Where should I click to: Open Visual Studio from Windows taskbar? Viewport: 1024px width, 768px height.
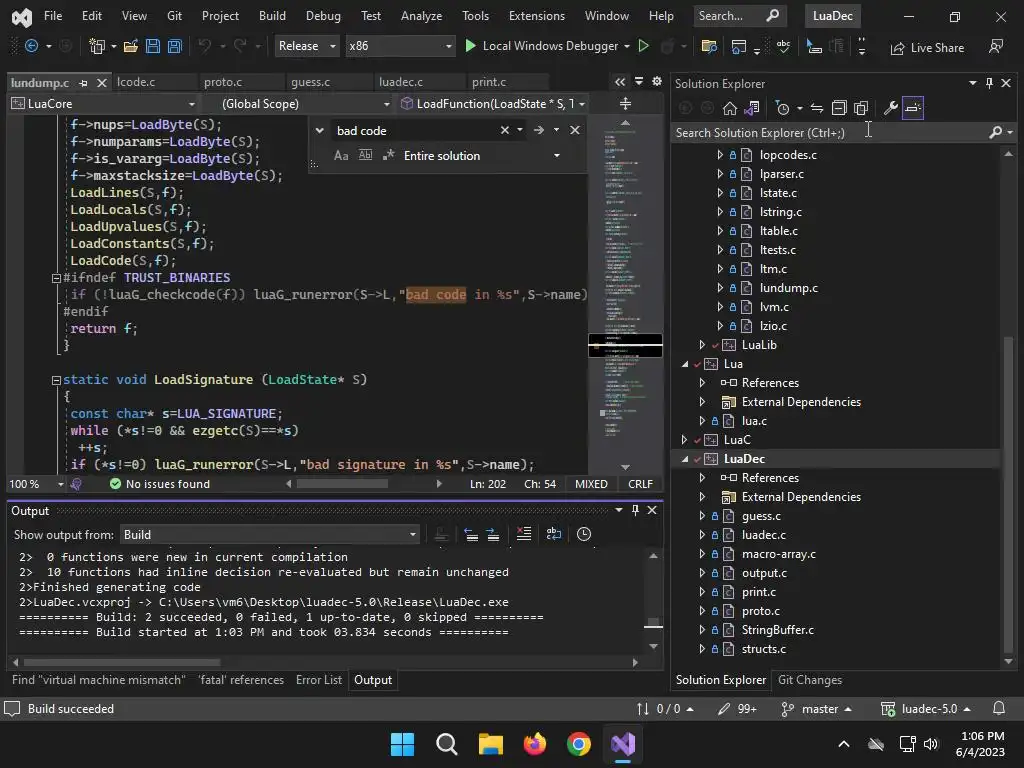click(x=623, y=744)
